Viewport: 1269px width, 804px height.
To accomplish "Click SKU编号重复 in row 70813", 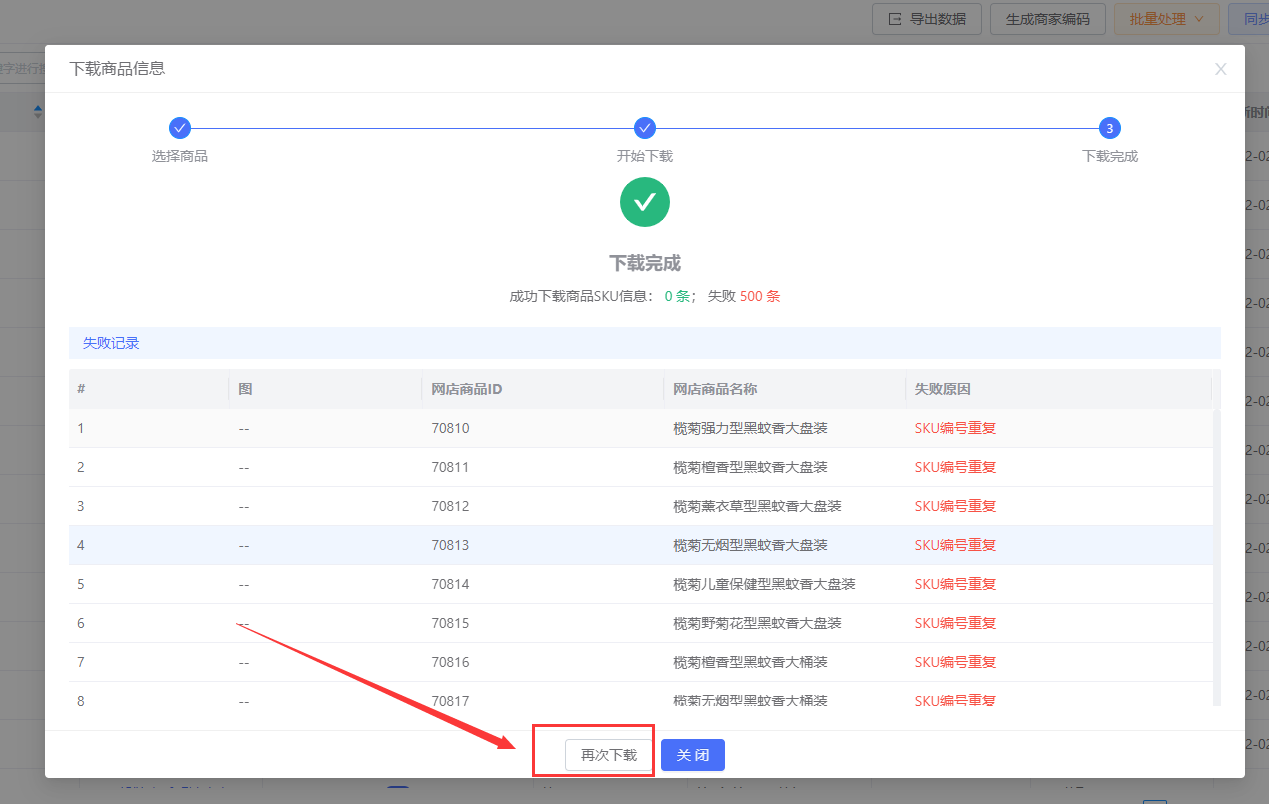I will [955, 545].
